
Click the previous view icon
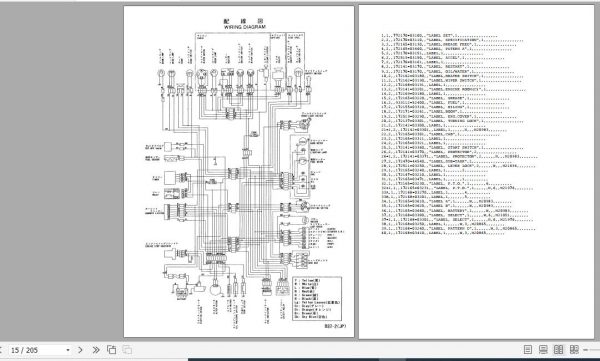(x=111, y=350)
